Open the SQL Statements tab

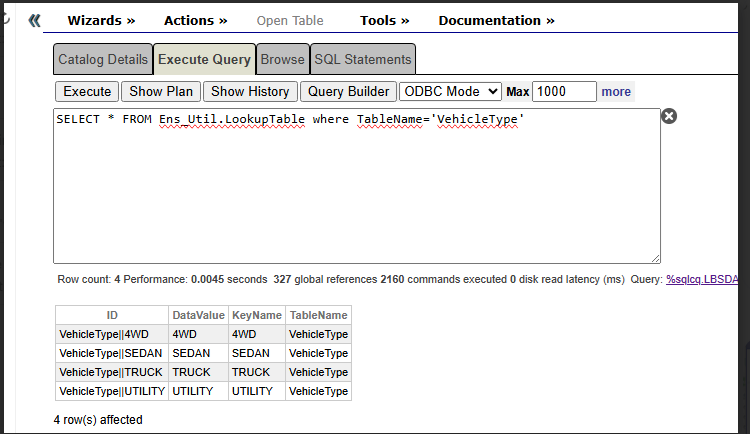pyautogui.click(x=362, y=59)
